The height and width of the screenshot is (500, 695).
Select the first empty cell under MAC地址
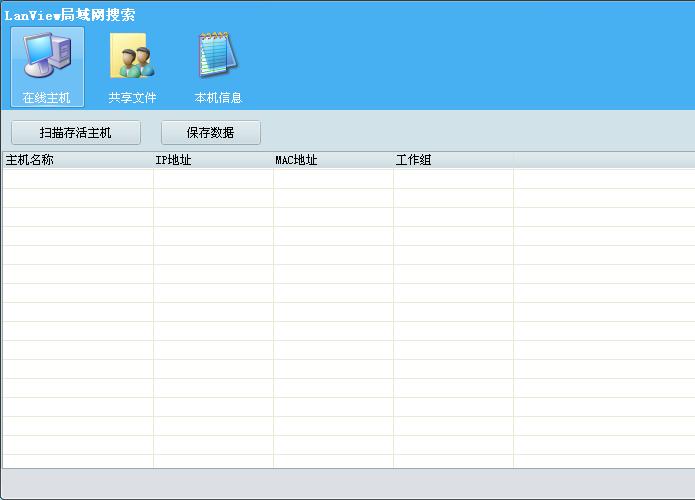(x=332, y=178)
